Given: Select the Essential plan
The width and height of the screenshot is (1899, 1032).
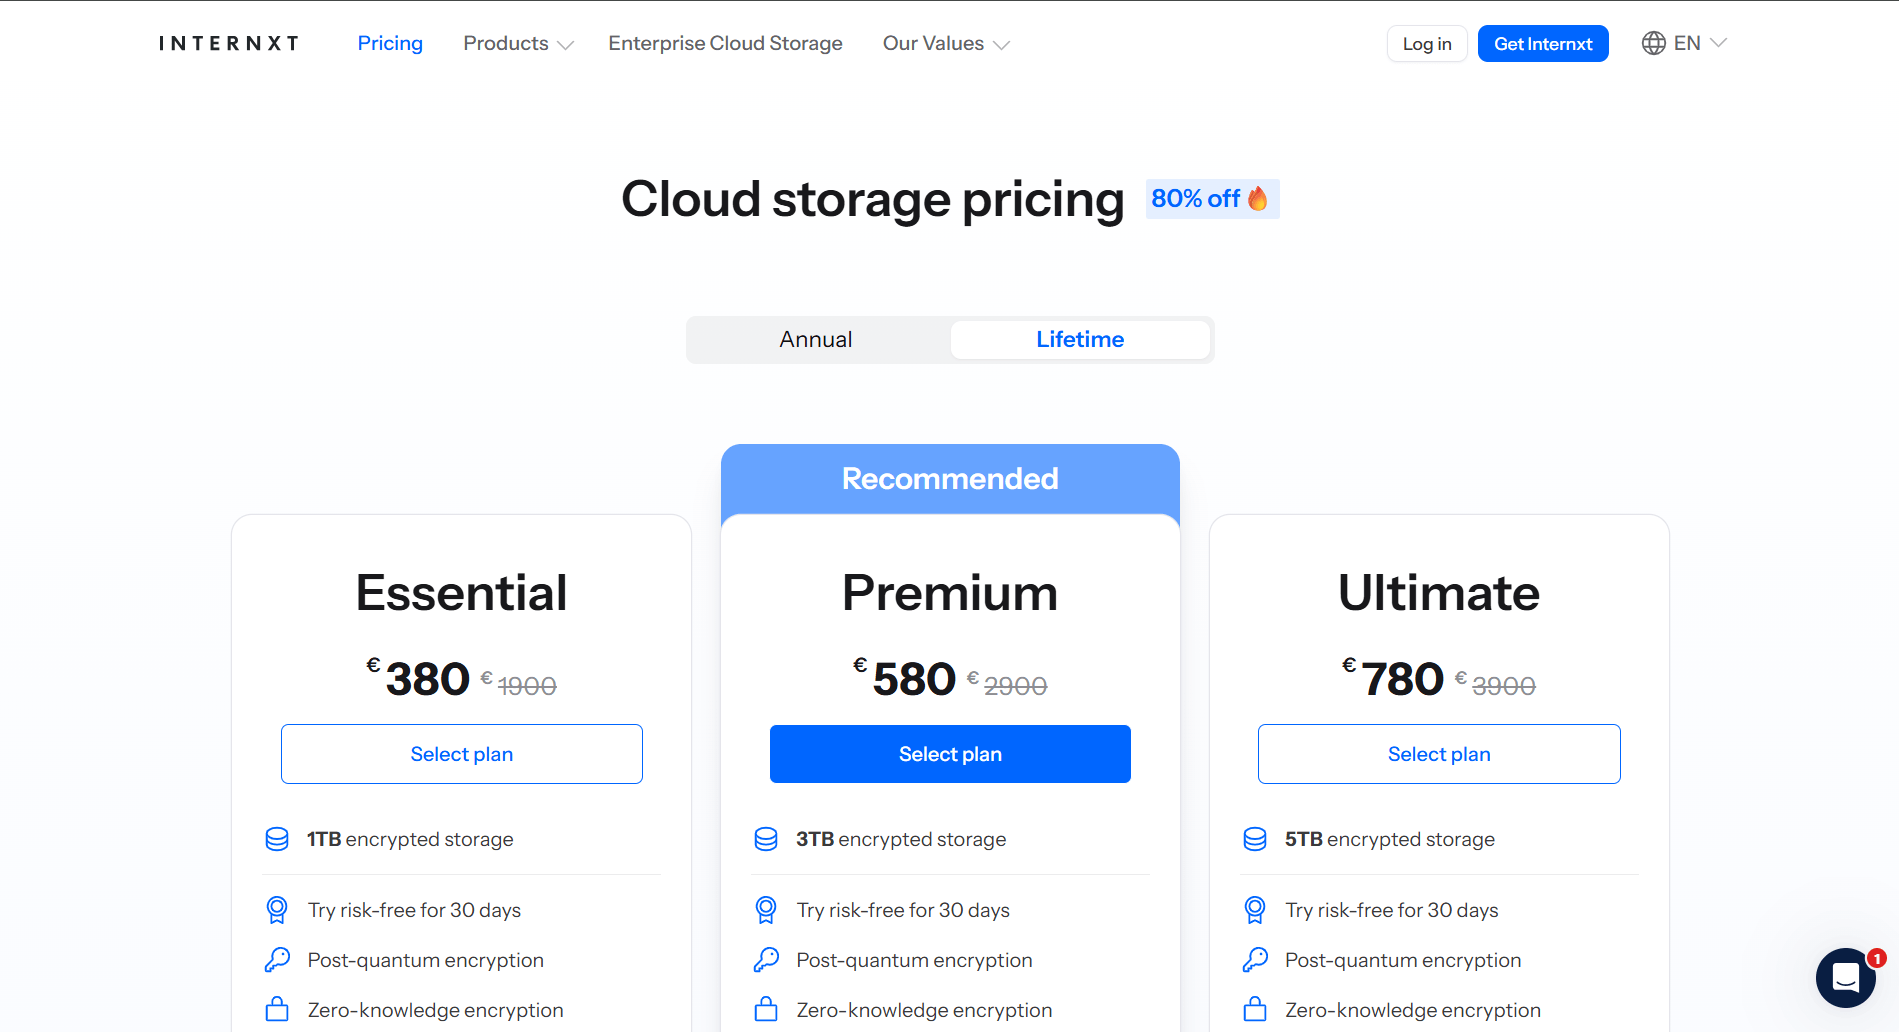Looking at the screenshot, I should pos(462,754).
